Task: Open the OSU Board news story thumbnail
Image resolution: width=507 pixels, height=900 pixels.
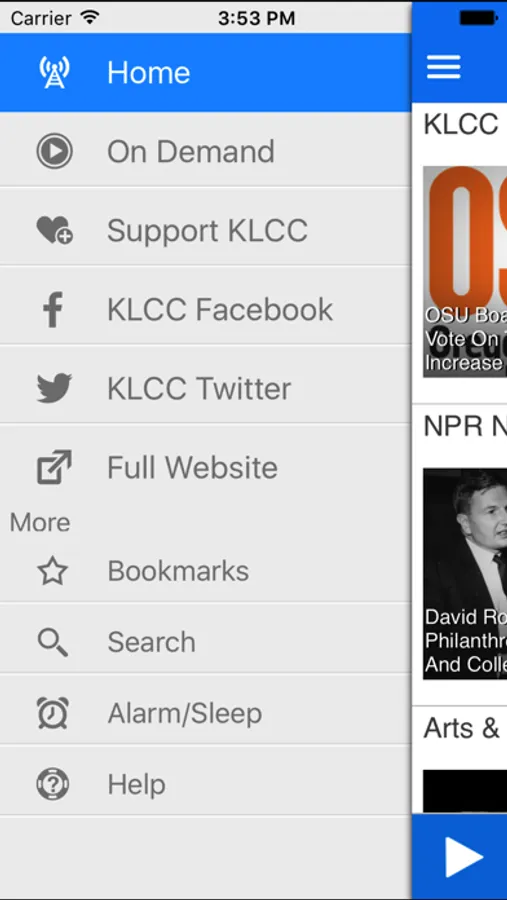Action: pos(465,271)
